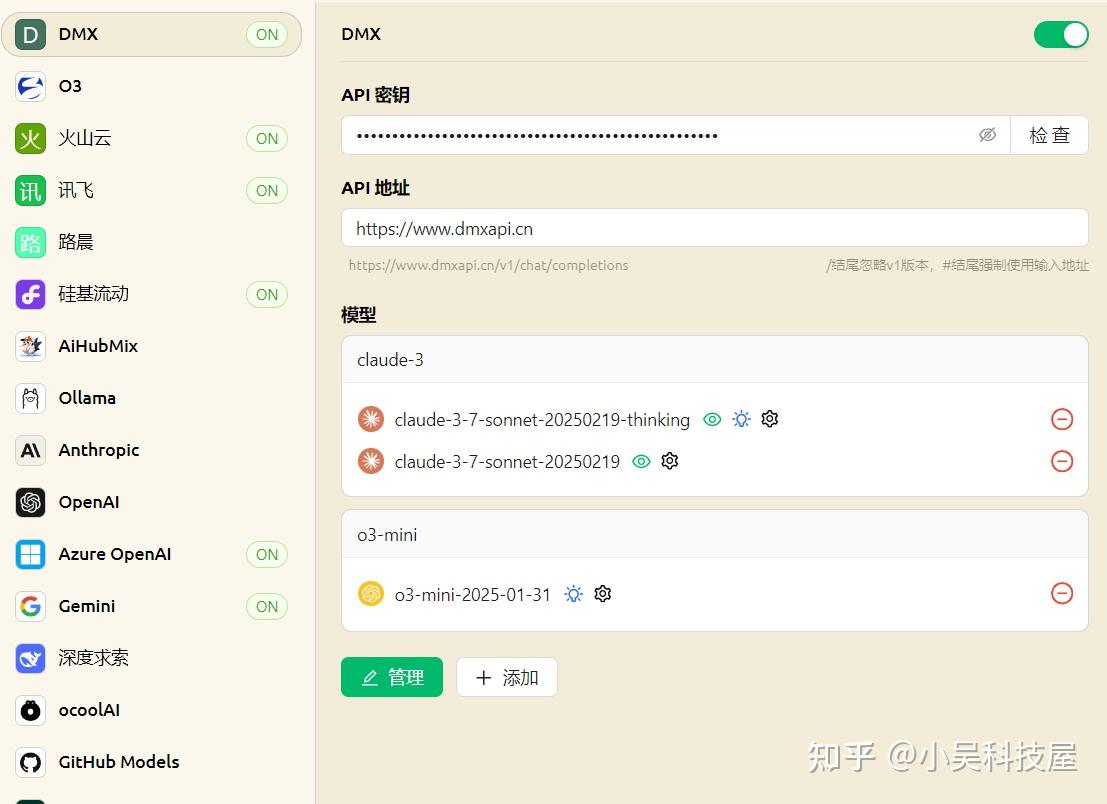
Task: Disable the DMX provider toggle
Action: coord(1060,33)
